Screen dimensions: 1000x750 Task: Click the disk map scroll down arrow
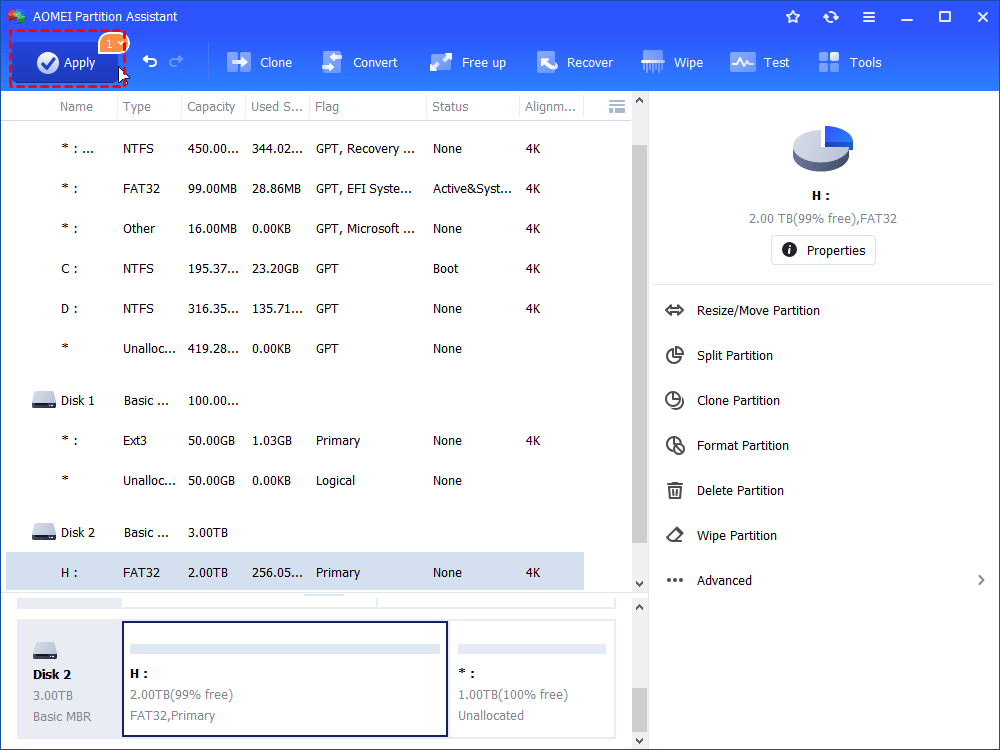(640, 741)
